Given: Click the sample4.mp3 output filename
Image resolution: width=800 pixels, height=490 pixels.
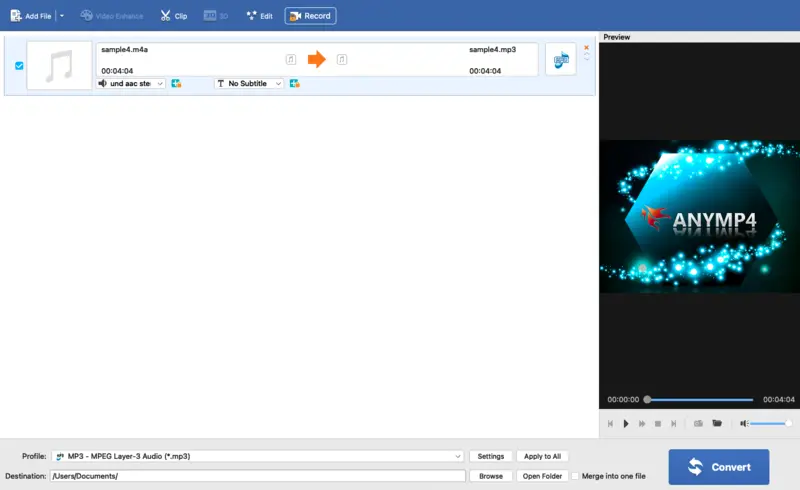Looking at the screenshot, I should 492,50.
